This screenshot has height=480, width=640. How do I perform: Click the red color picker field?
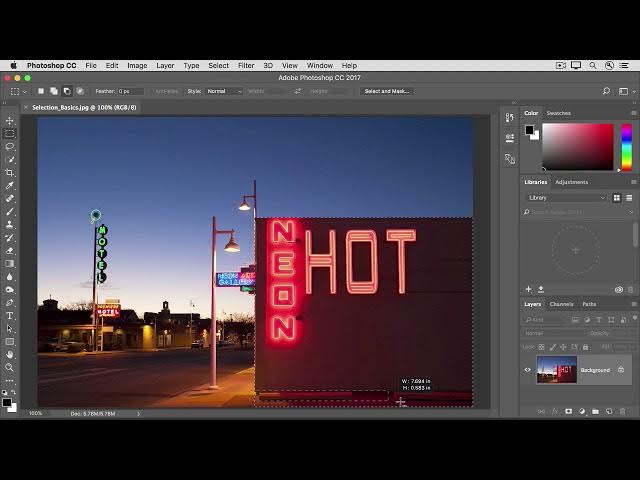coord(577,147)
